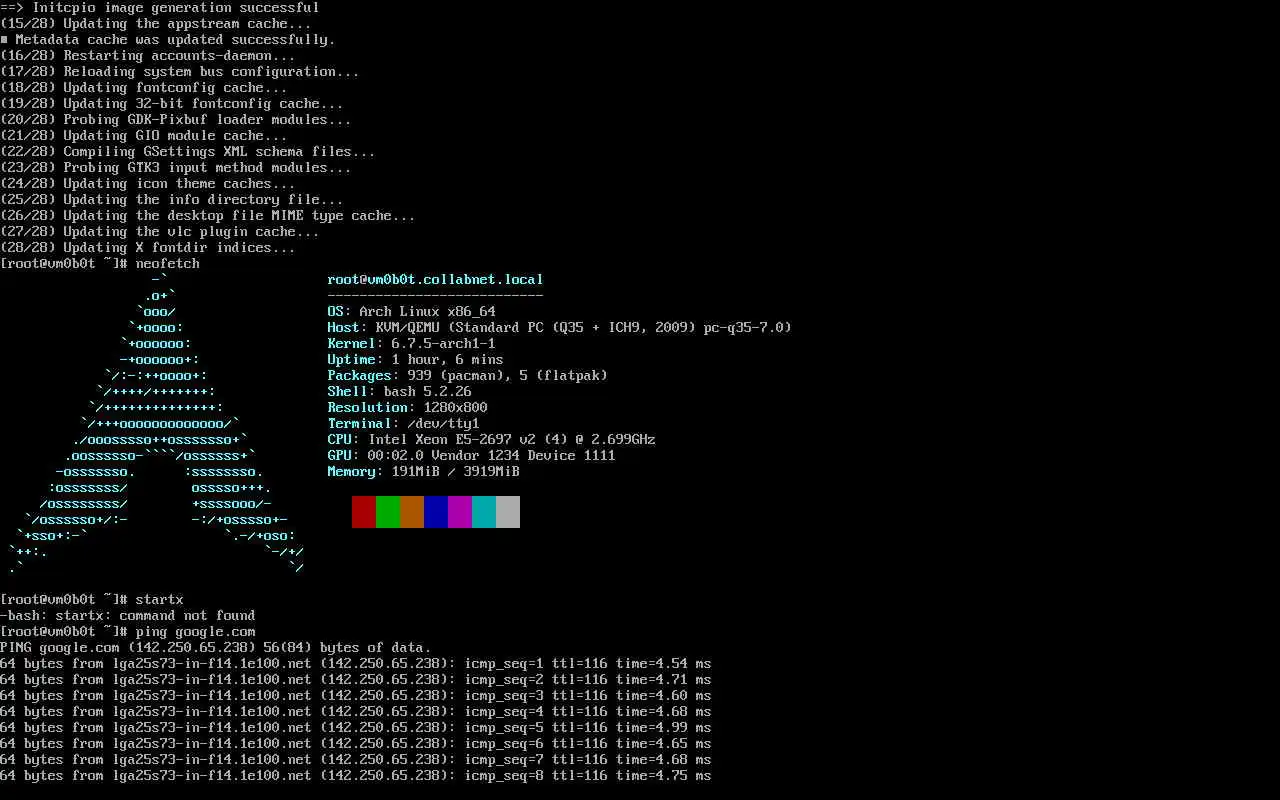Click '(23/28) Probing GTK3 input method modules...' line
Image resolution: width=1280 pixels, height=800 pixels.
pyautogui.click(x=176, y=168)
